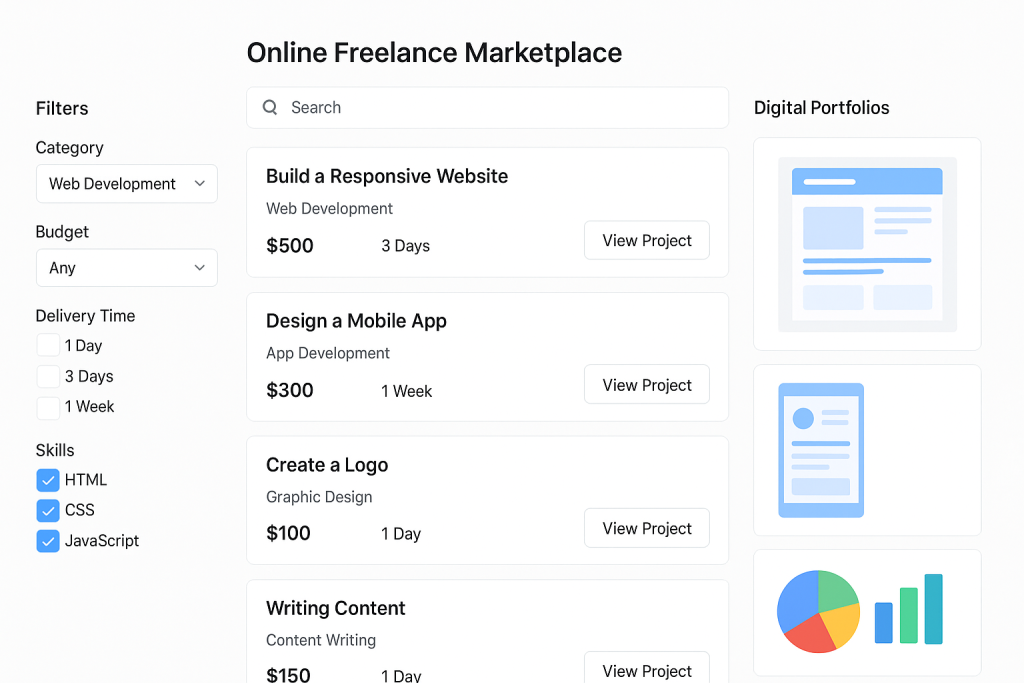Open the mobile phone mockup portfolio
This screenshot has width=1024, height=683.
(820, 450)
